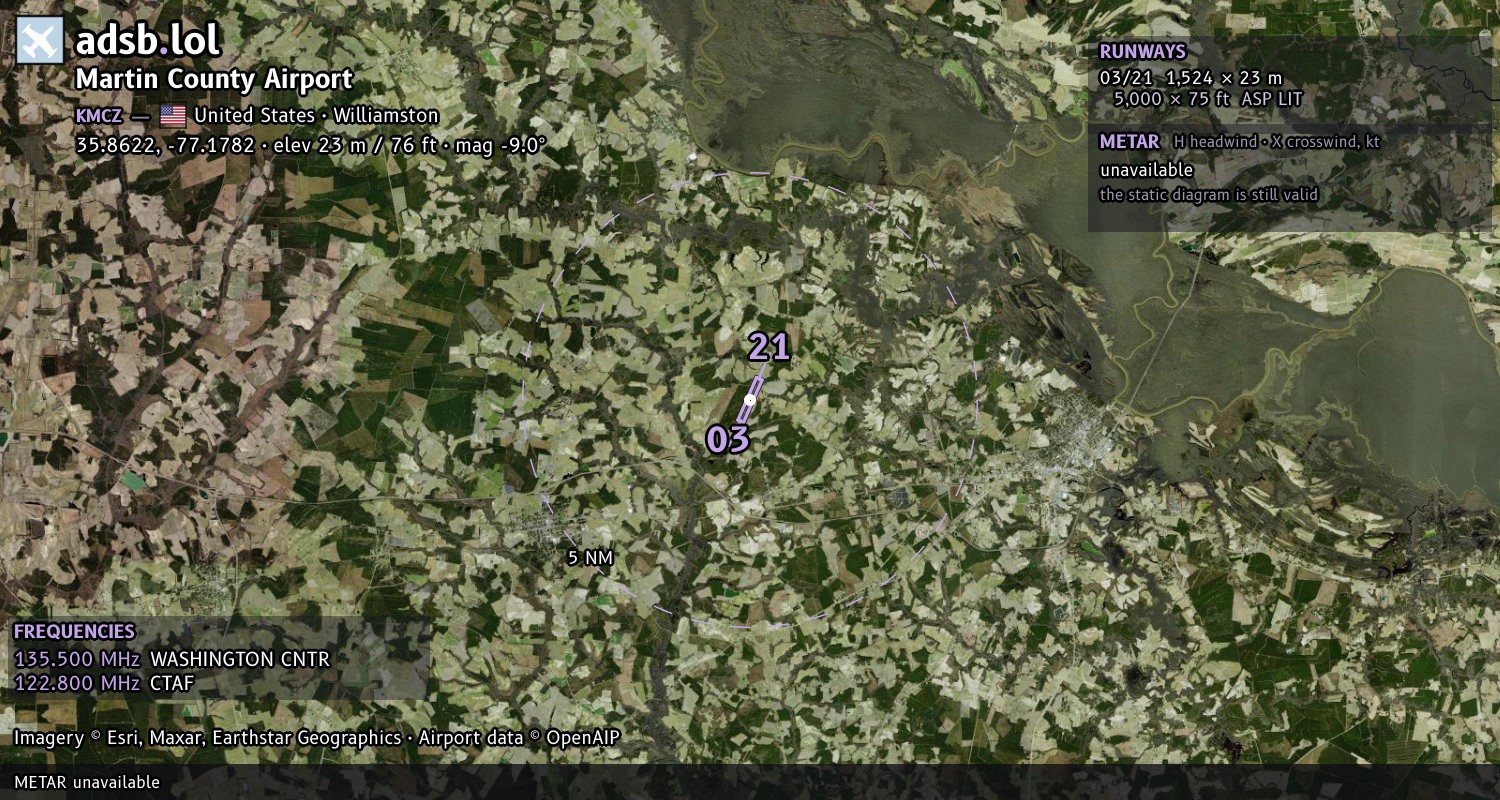Click the "unavailable" METAR value

point(1146,170)
